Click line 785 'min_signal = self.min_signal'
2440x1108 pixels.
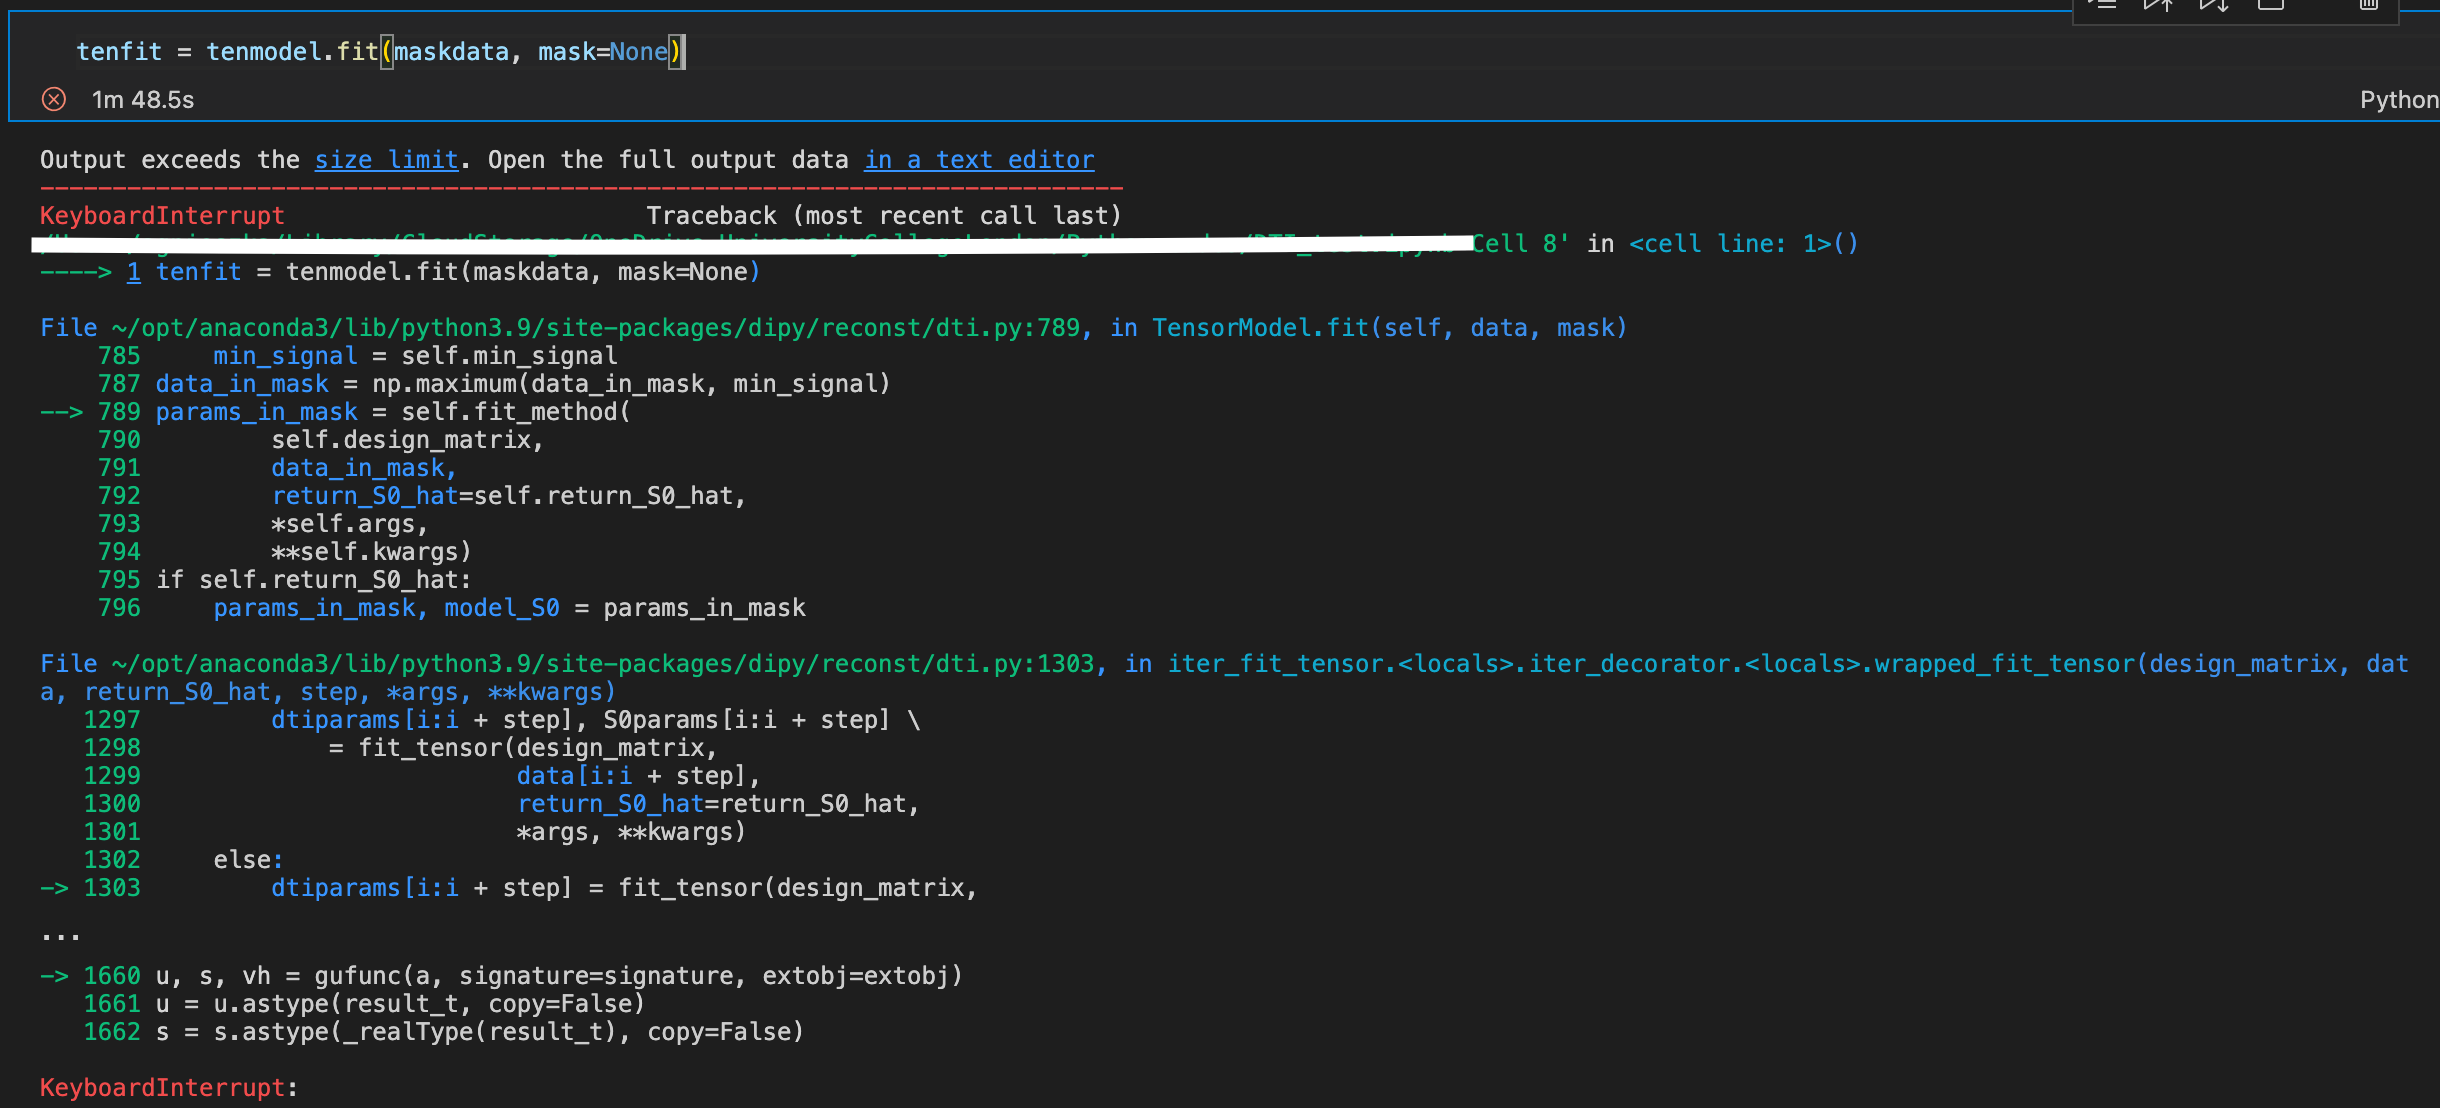[415, 356]
